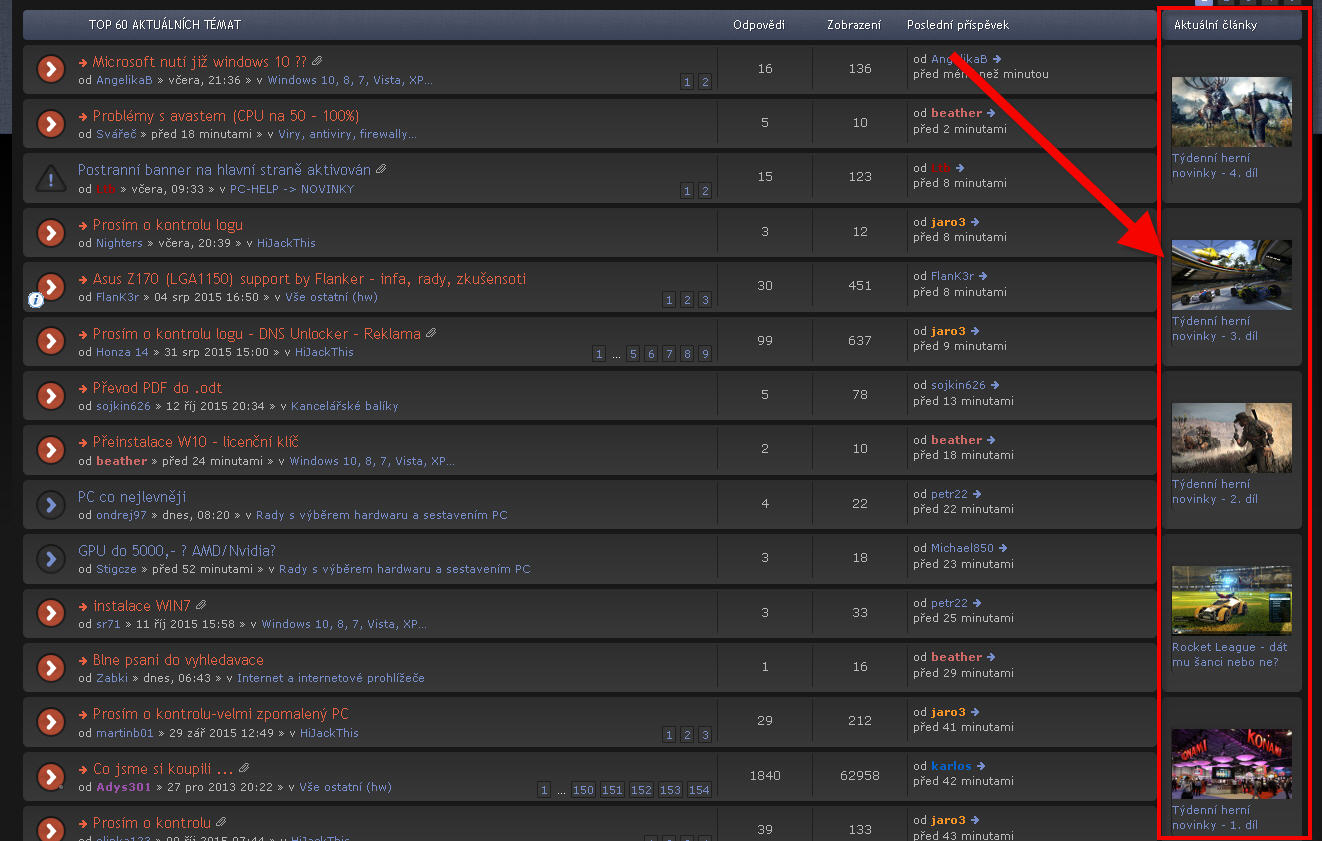Click small red arrow before Převod PDF do .odt
Image resolution: width=1322 pixels, height=841 pixels.
[84, 389]
